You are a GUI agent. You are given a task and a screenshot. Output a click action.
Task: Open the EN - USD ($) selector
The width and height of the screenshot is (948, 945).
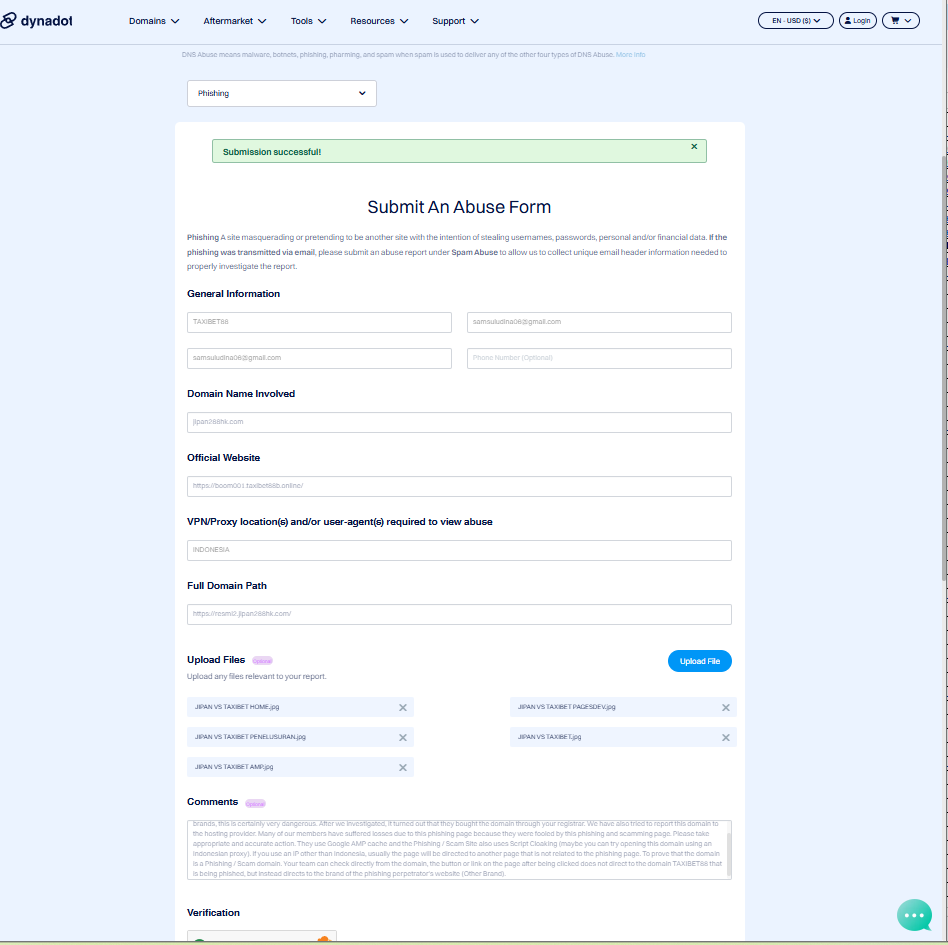796,21
